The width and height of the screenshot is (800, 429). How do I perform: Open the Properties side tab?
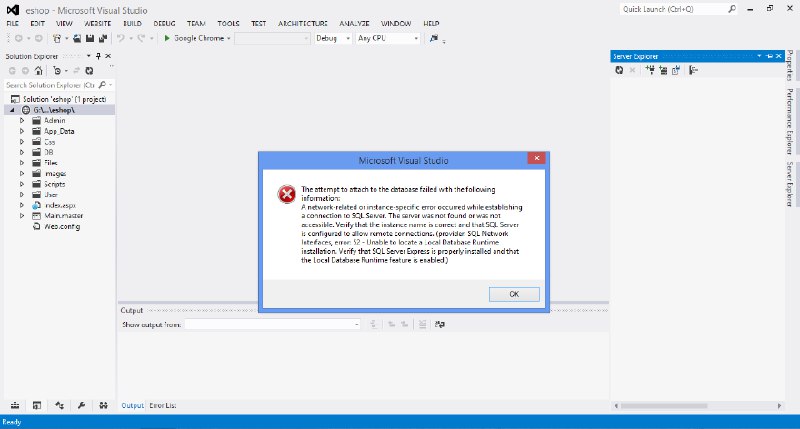coord(790,65)
